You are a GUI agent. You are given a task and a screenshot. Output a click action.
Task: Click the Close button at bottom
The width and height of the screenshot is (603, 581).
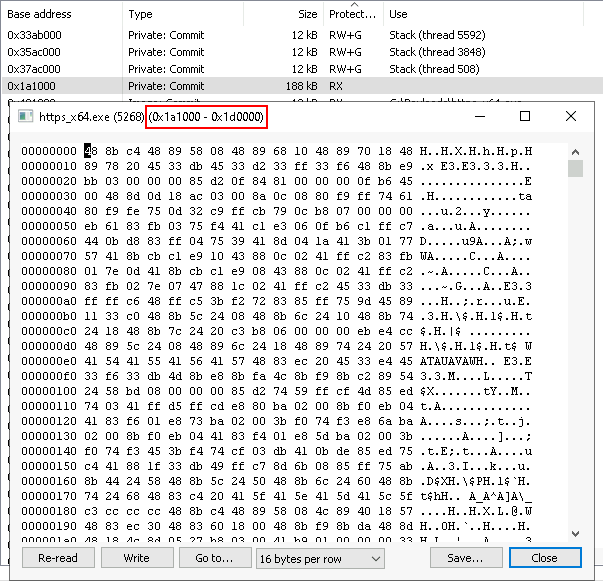tap(544, 558)
